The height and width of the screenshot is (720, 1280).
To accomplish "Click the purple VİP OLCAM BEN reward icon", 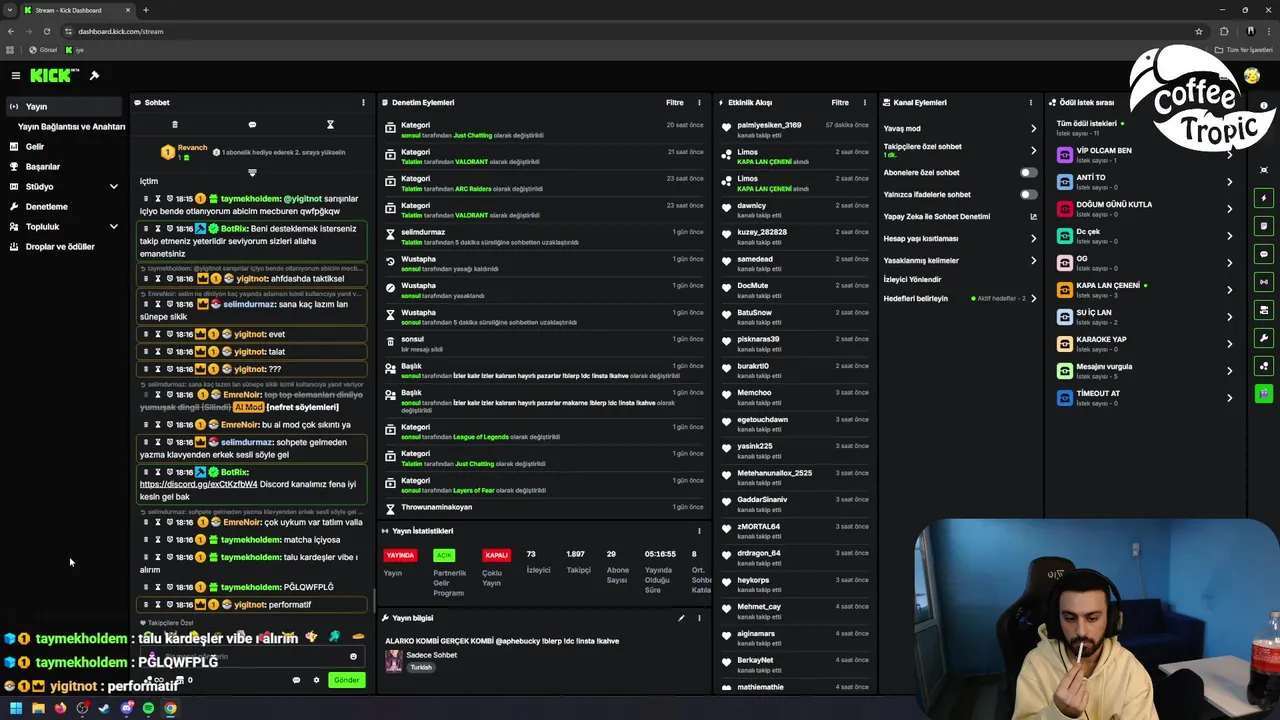I will click(1065, 154).
